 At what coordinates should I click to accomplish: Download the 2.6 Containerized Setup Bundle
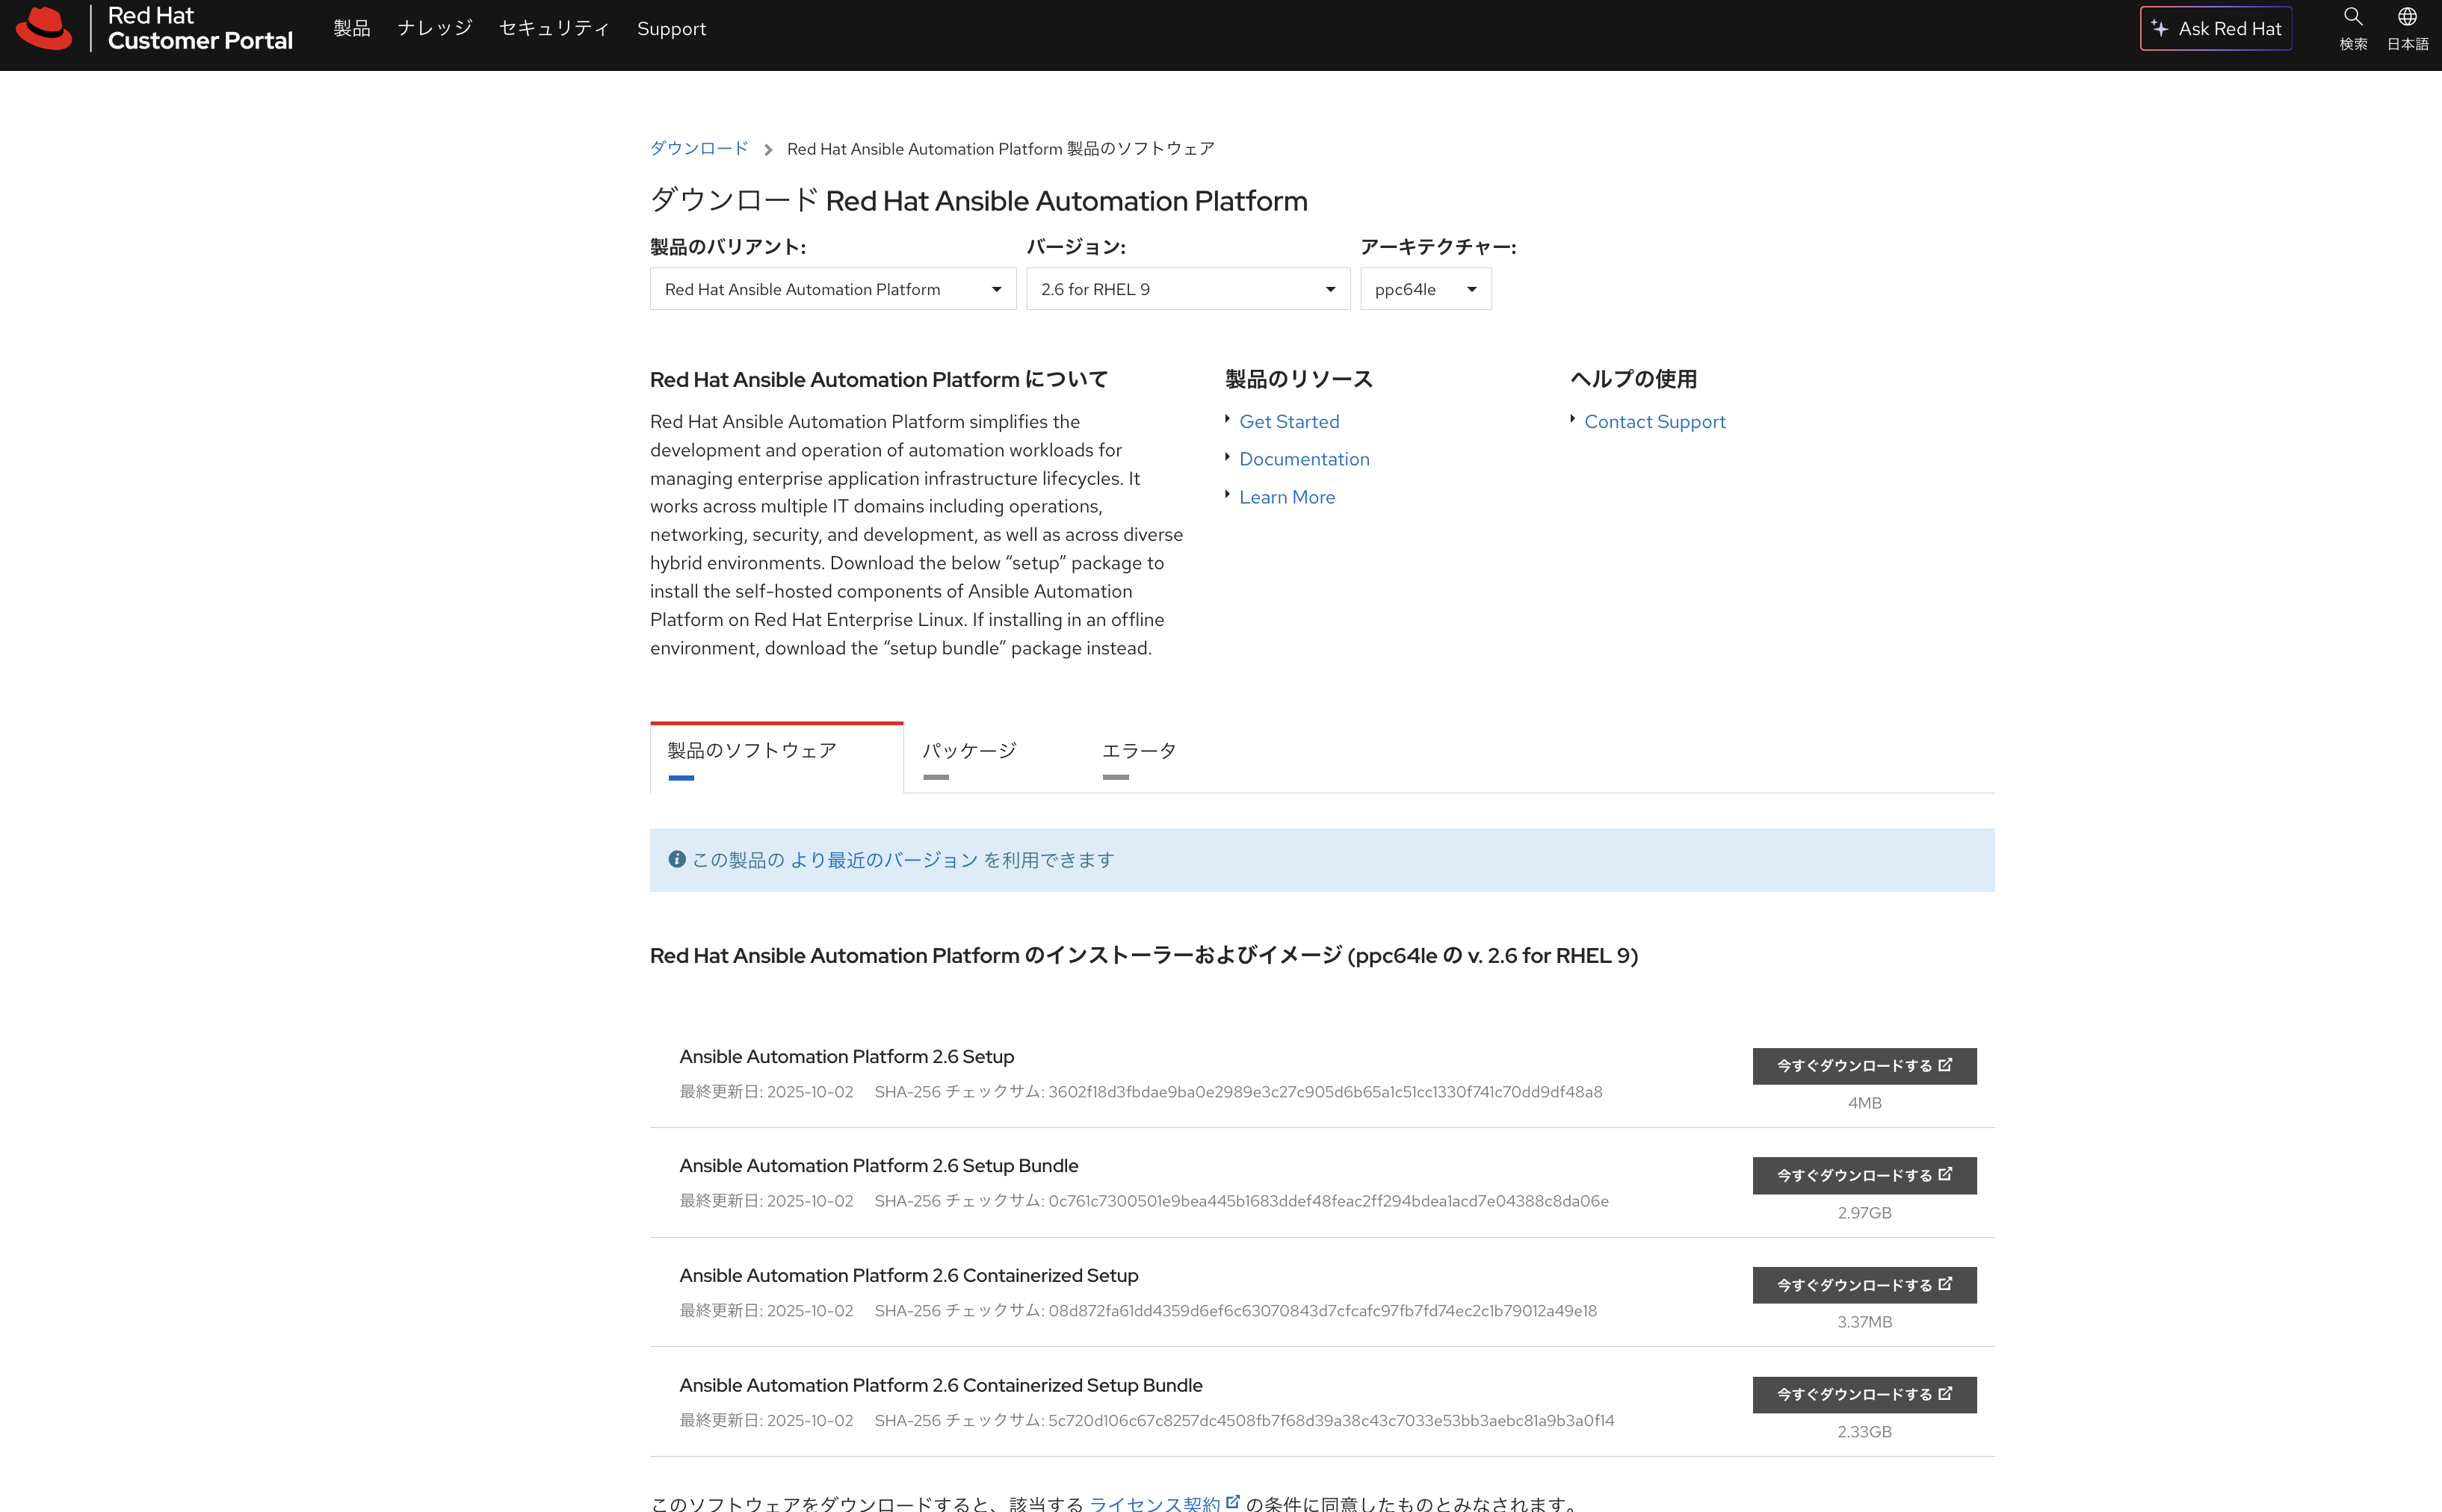[1864, 1394]
